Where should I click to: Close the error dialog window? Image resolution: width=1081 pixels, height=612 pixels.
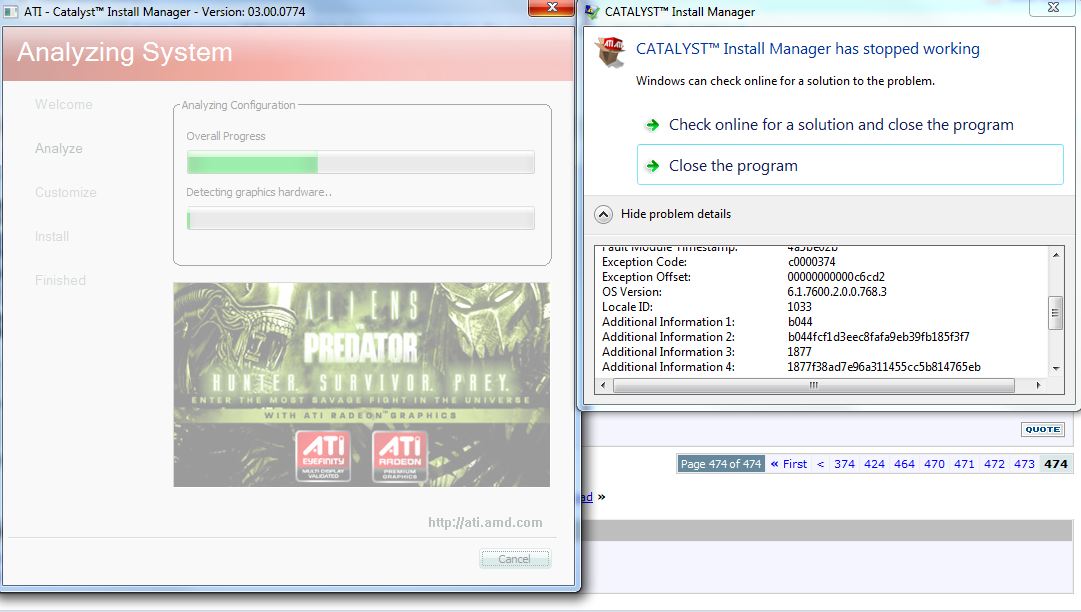pyautogui.click(x=1053, y=8)
